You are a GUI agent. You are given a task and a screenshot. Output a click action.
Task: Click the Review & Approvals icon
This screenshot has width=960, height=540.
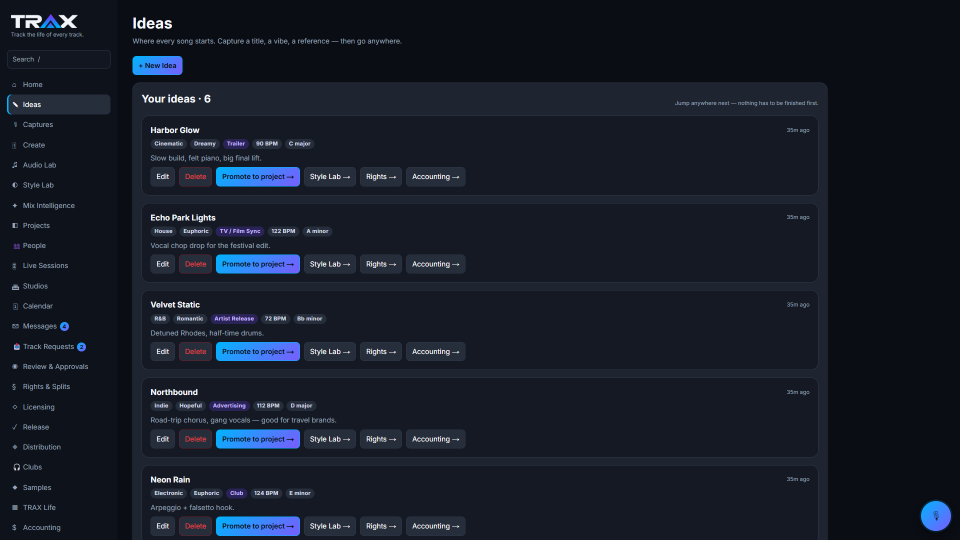[15, 367]
